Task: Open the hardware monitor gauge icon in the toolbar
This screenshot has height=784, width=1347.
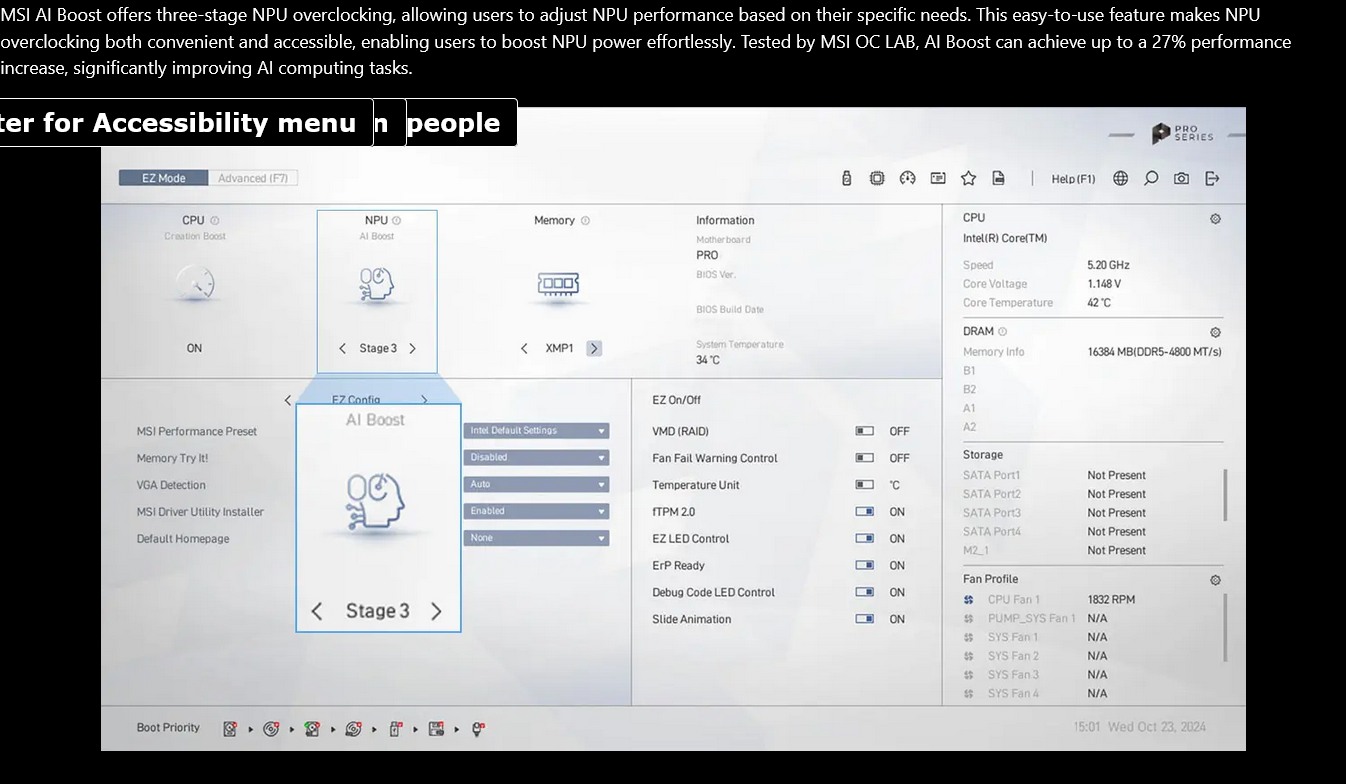Action: [908, 178]
